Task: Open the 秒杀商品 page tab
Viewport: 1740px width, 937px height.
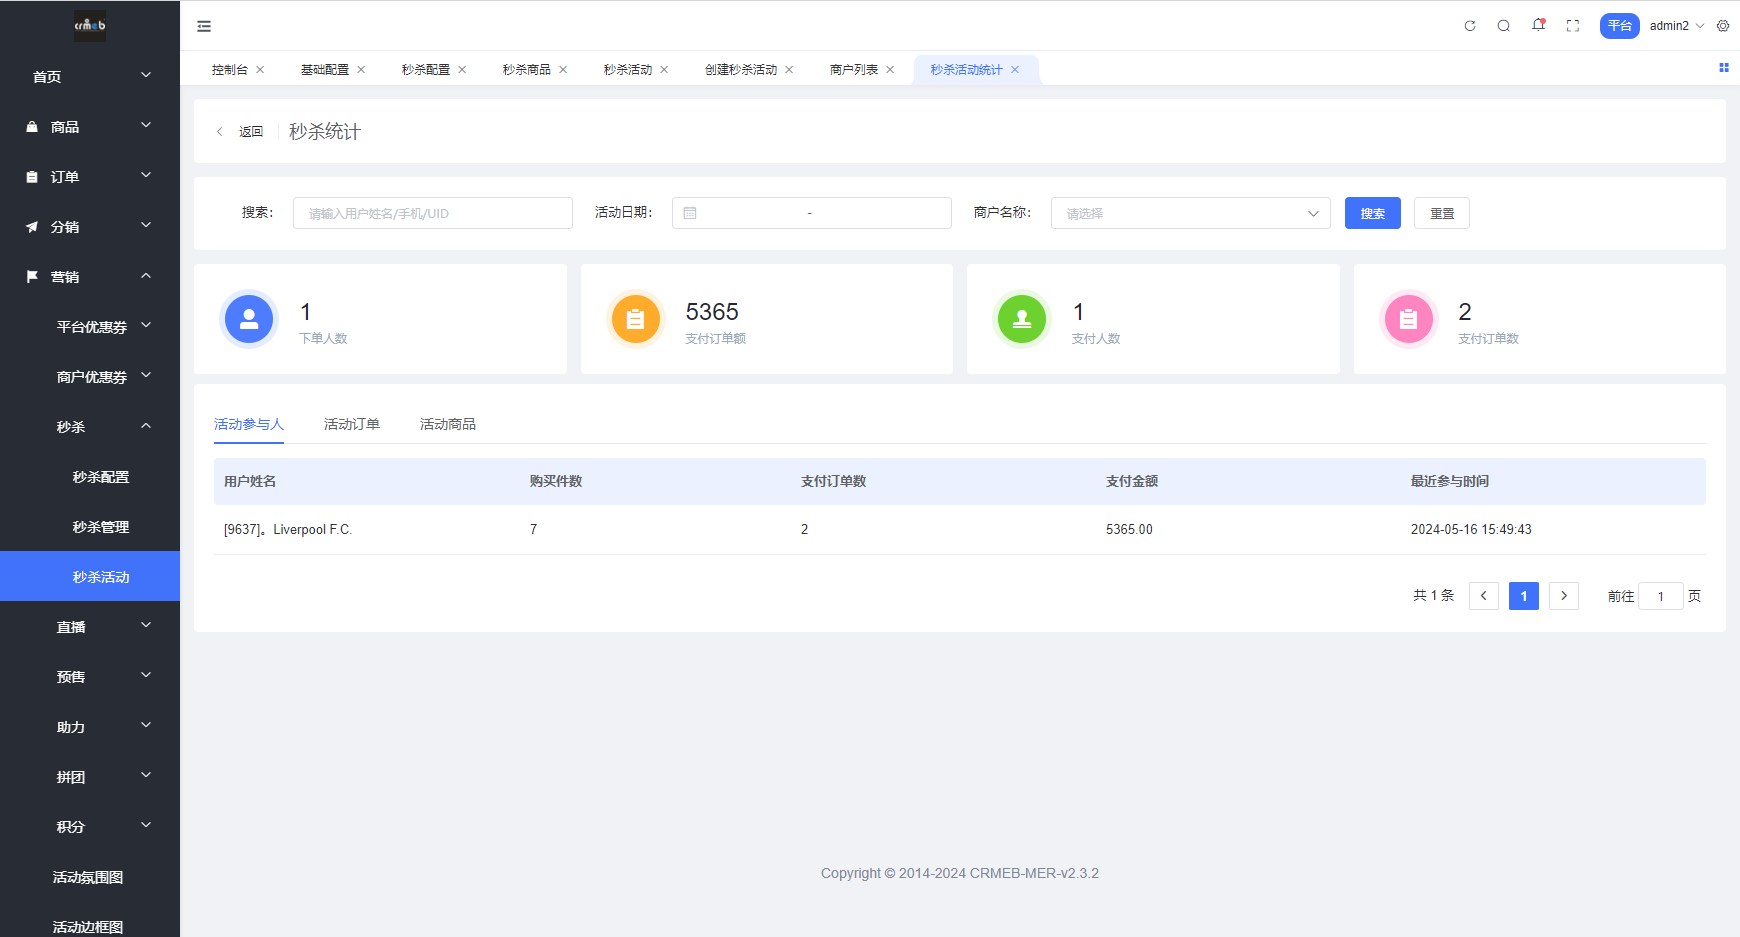Action: tap(527, 70)
